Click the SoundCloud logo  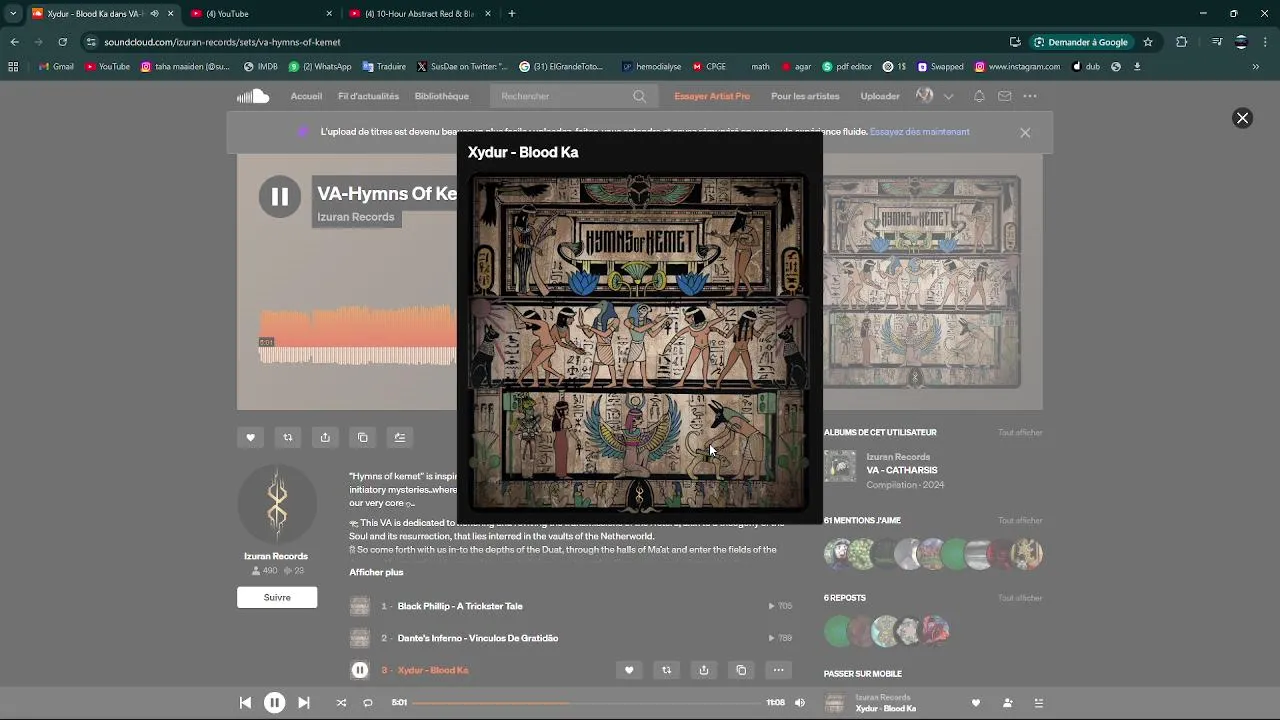pos(253,96)
